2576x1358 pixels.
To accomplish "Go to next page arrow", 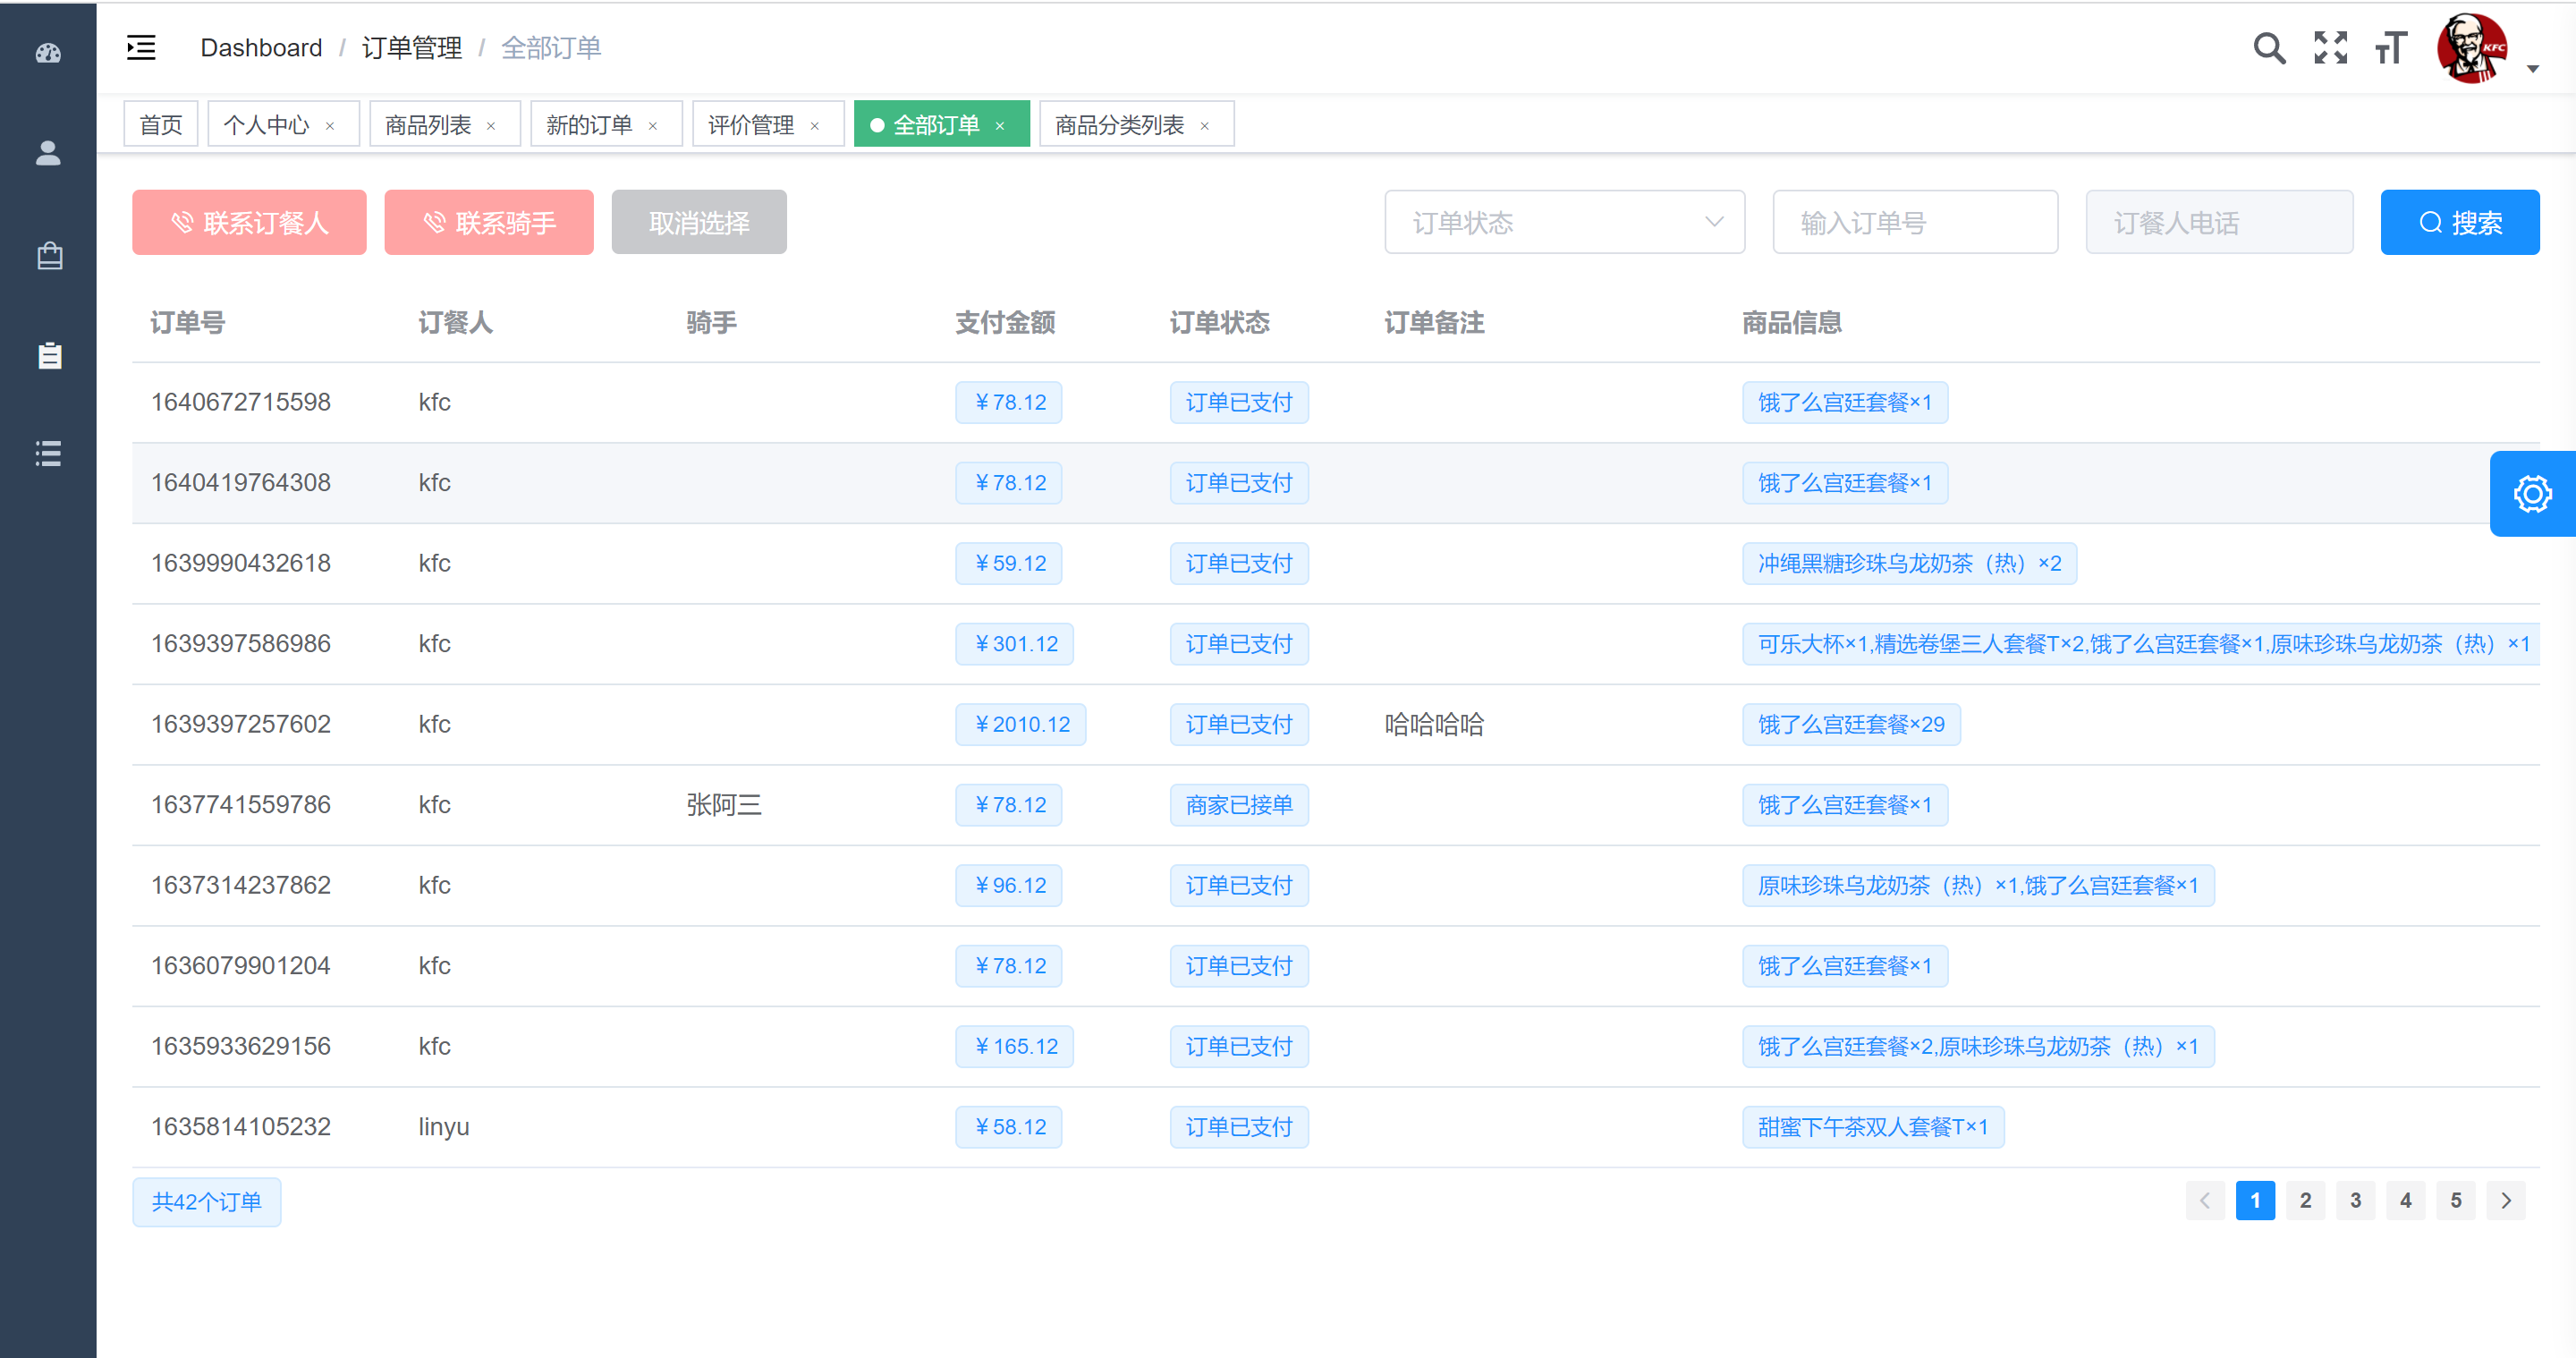I will (2505, 1200).
